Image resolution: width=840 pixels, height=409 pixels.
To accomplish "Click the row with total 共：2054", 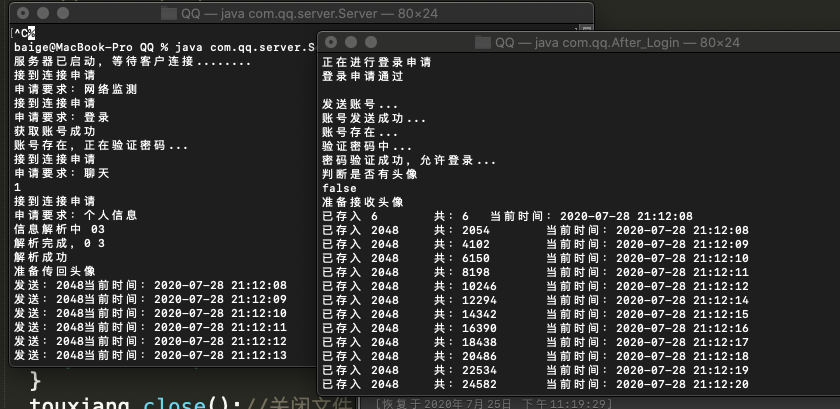I will [x=535, y=230].
